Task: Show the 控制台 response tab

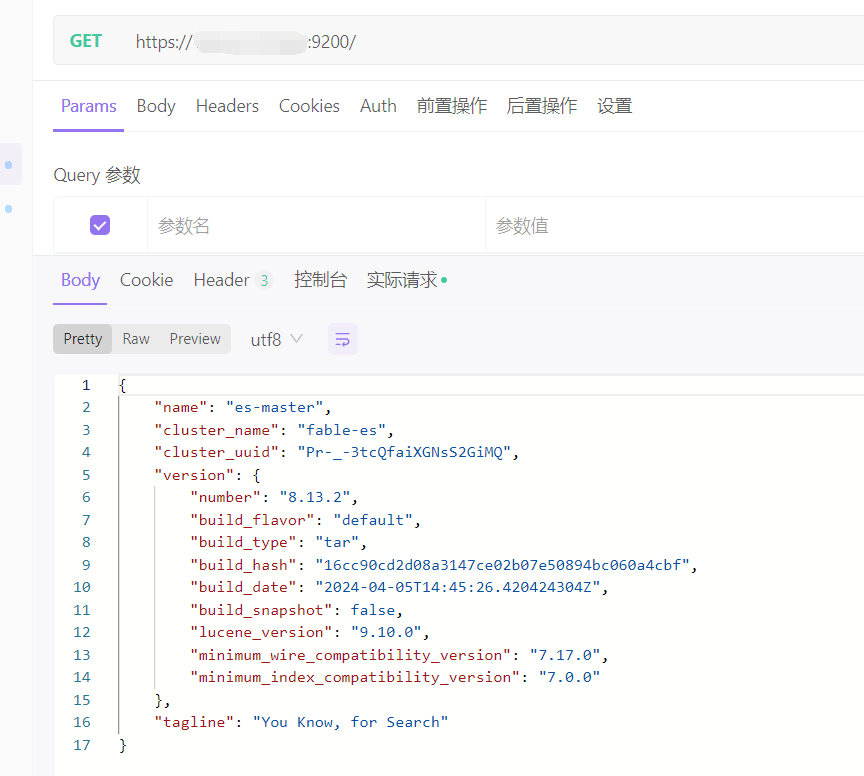Action: [320, 280]
